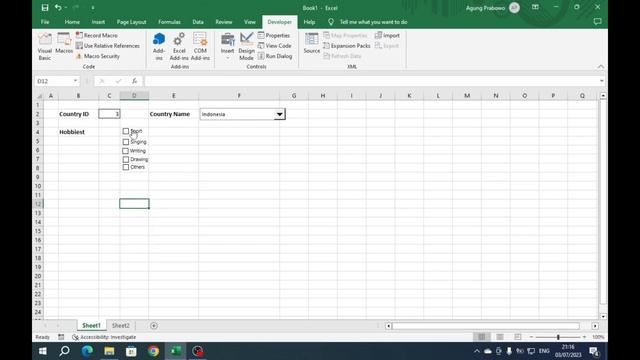Click the zoom out minus button
Viewport: 640px width, 360px height.
pos(531,337)
